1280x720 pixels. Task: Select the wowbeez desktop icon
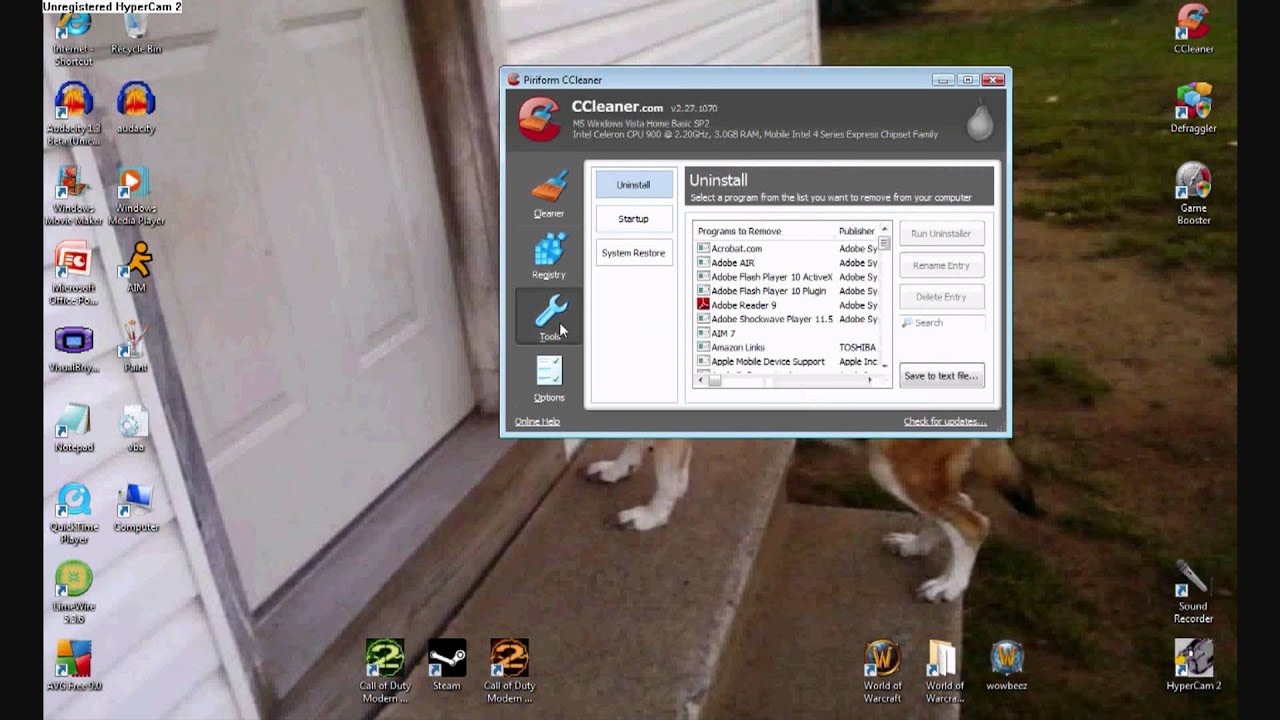point(1006,666)
